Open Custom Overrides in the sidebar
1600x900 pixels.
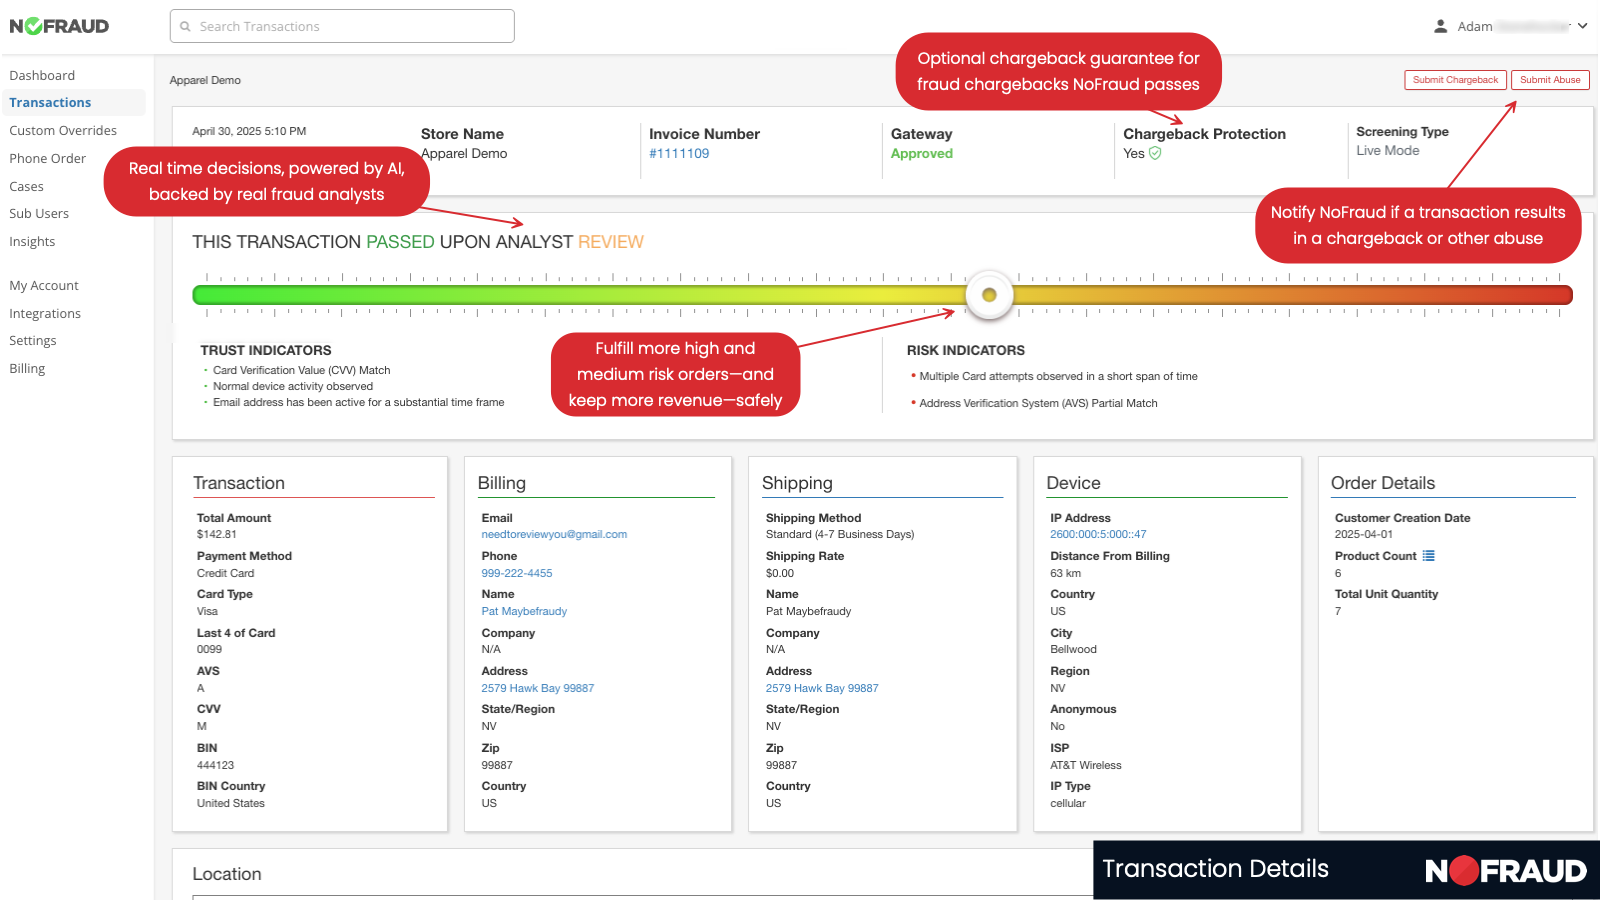(63, 130)
